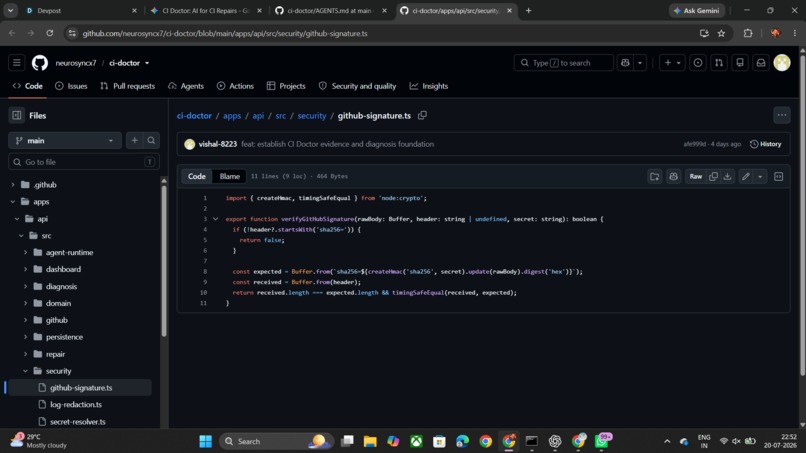
Task: Bookmark this page with the star icon
Action: coord(721,33)
